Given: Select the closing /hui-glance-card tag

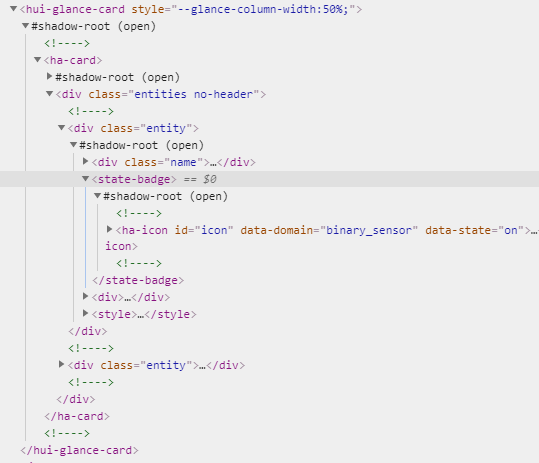Looking at the screenshot, I should 79,450.
